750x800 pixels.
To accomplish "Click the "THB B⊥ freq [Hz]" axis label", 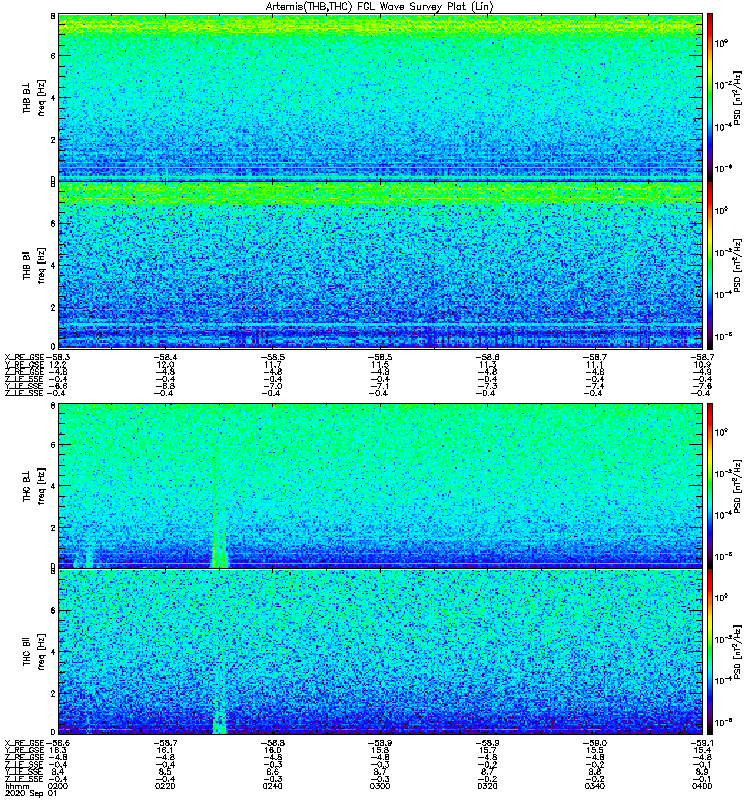I will pos(34,97).
